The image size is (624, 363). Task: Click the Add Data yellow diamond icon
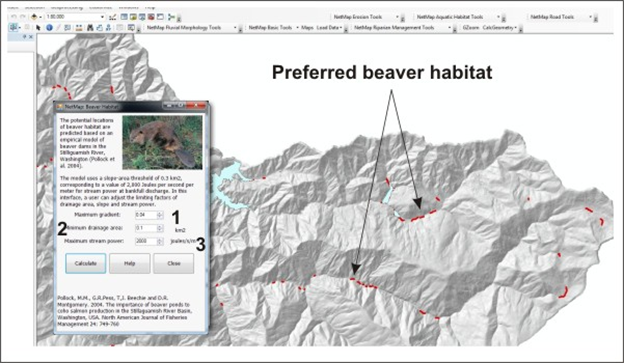(x=34, y=17)
